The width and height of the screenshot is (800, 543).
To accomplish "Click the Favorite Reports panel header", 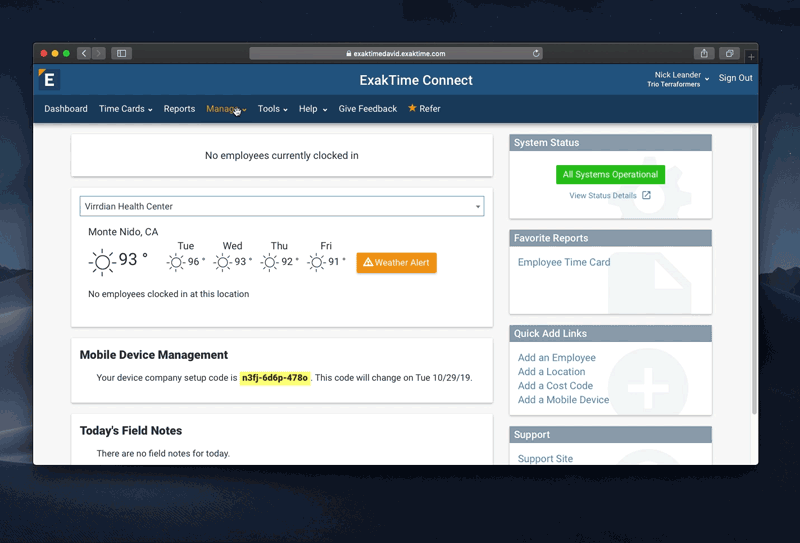I will tap(610, 238).
